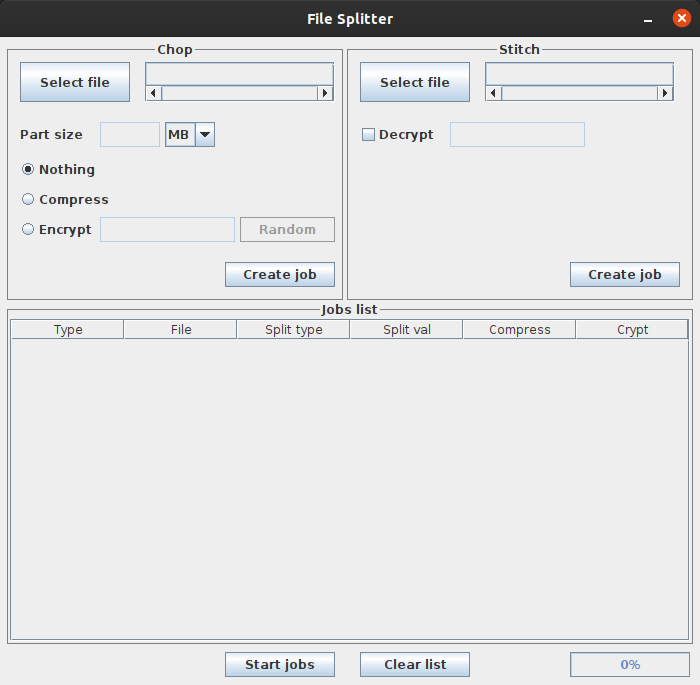Click the Part size input field
The height and width of the screenshot is (685, 700).
point(130,135)
